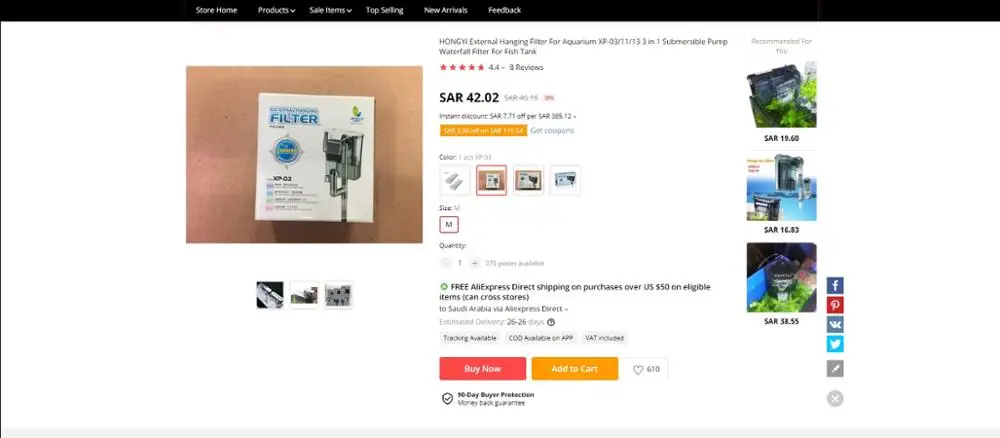Open the Get coupons link

[x=552, y=131]
